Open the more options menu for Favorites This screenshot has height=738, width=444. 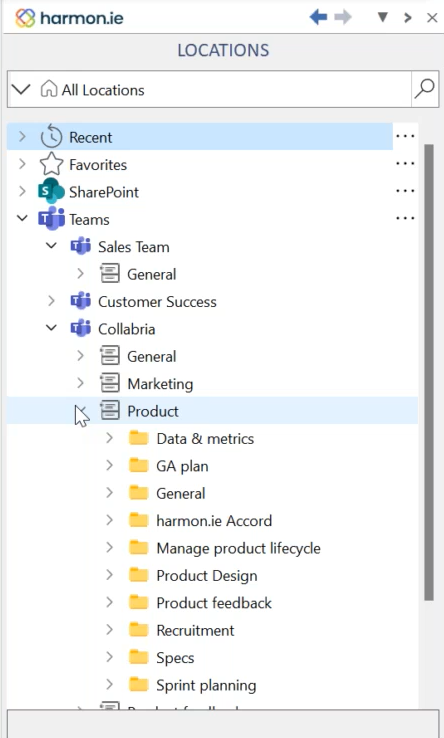point(405,164)
